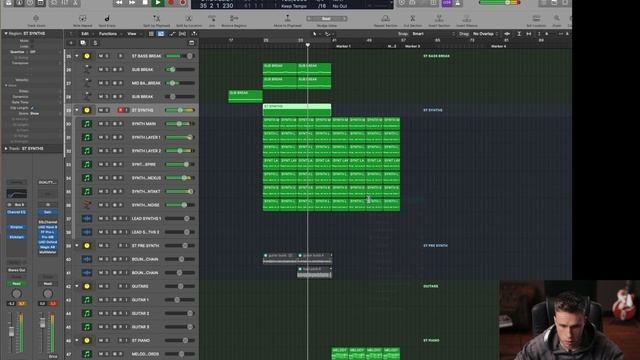Click the LEAD SYNTHS 1 audio track icon
640x360 pixels.
click(x=87, y=219)
